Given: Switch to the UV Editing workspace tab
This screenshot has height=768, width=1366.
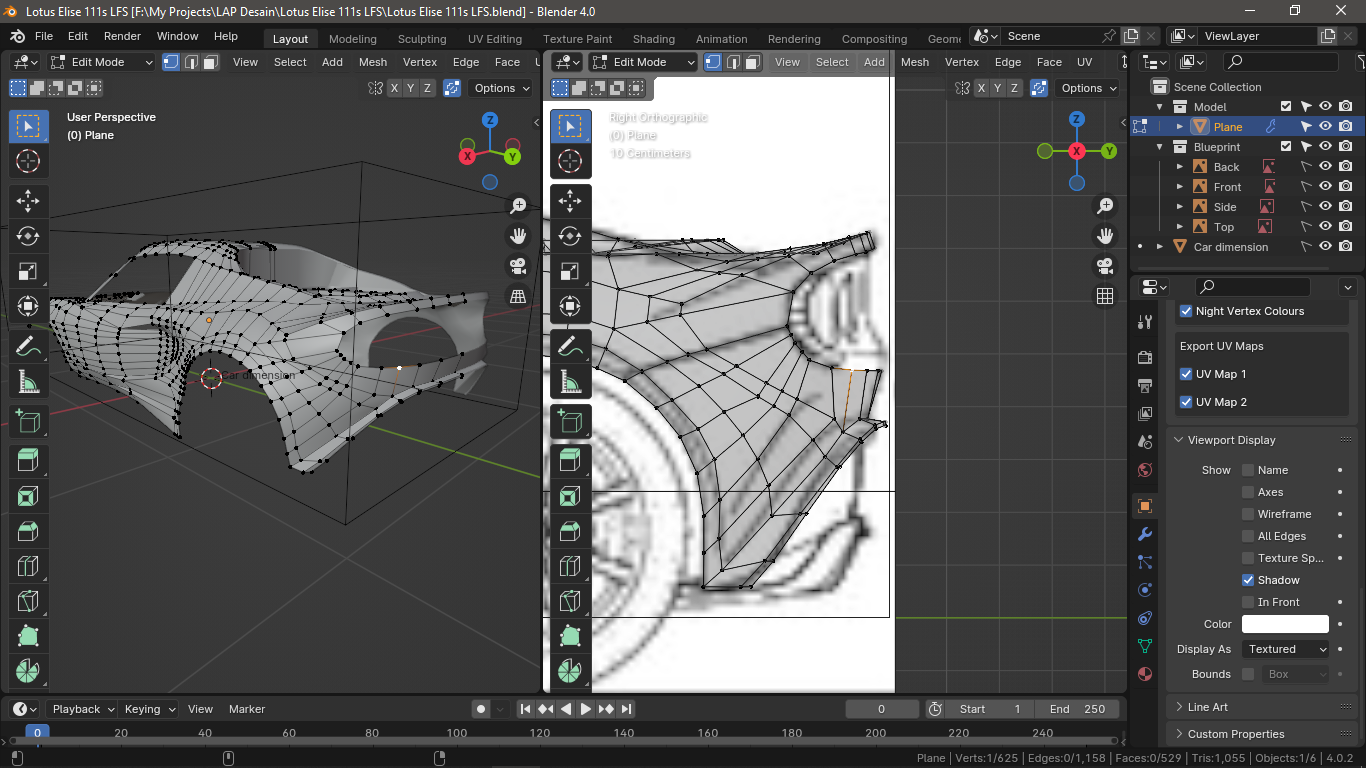Looking at the screenshot, I should pos(495,39).
